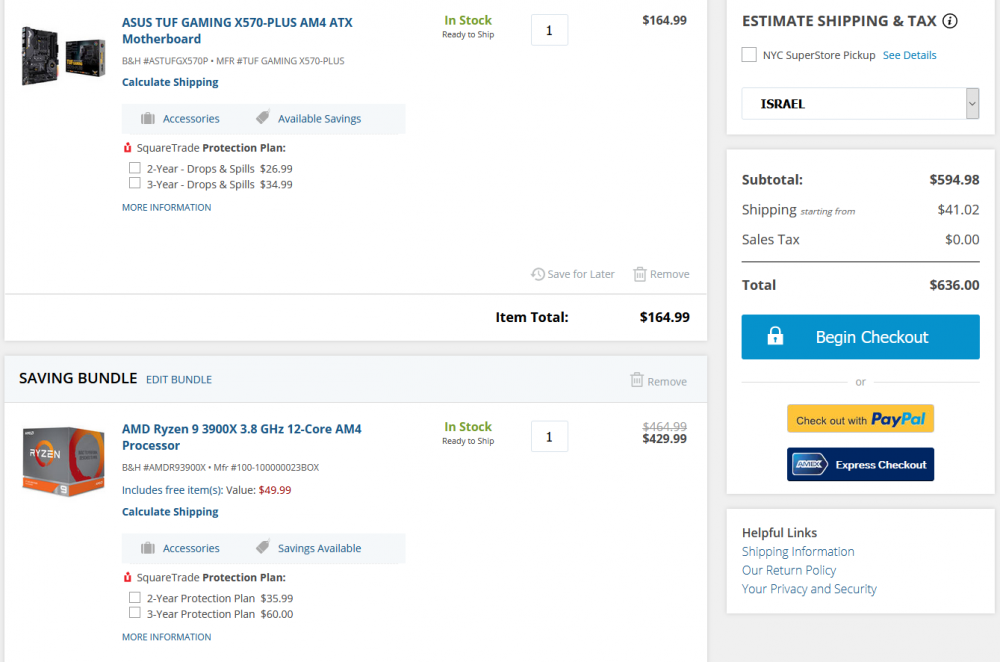Check out with PayPal
This screenshot has width=1000, height=662.
click(x=860, y=419)
